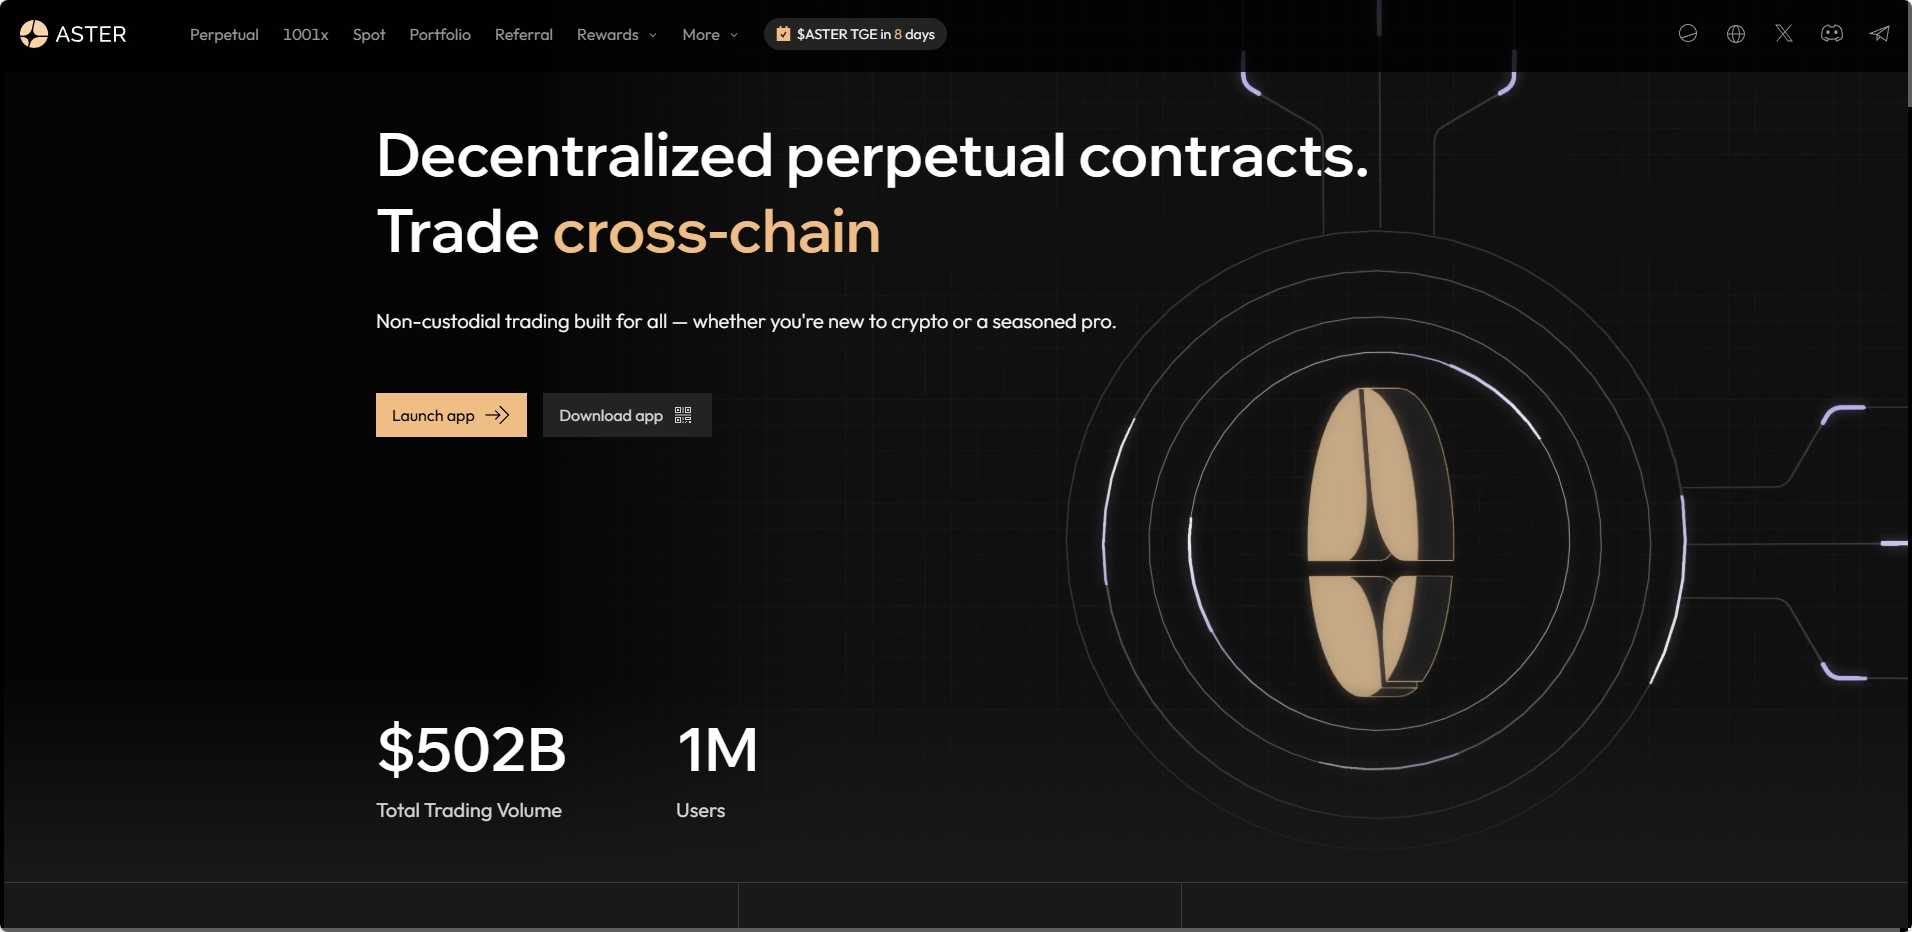Open the Telegram paper-plane icon
Viewport: 1912px width, 932px height.
(1880, 34)
